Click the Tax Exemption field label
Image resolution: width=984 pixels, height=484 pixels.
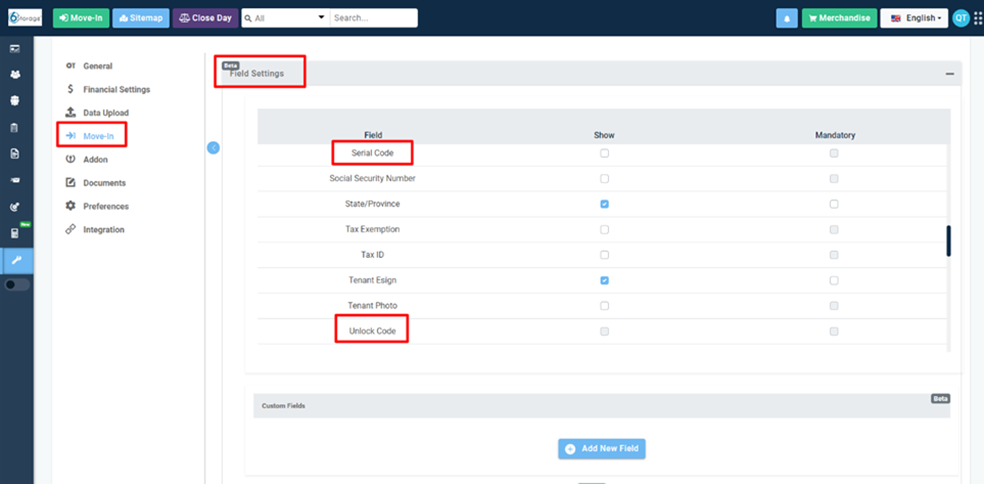(x=373, y=230)
